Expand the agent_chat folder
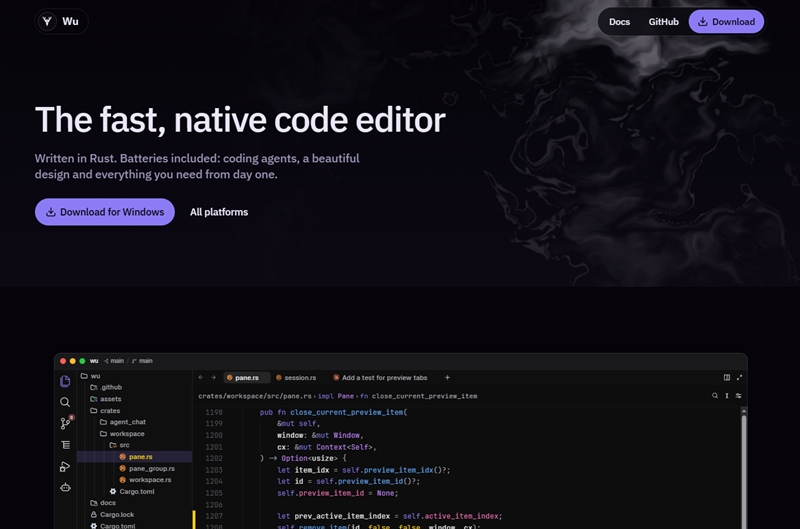The width and height of the screenshot is (800, 529). 123,422
